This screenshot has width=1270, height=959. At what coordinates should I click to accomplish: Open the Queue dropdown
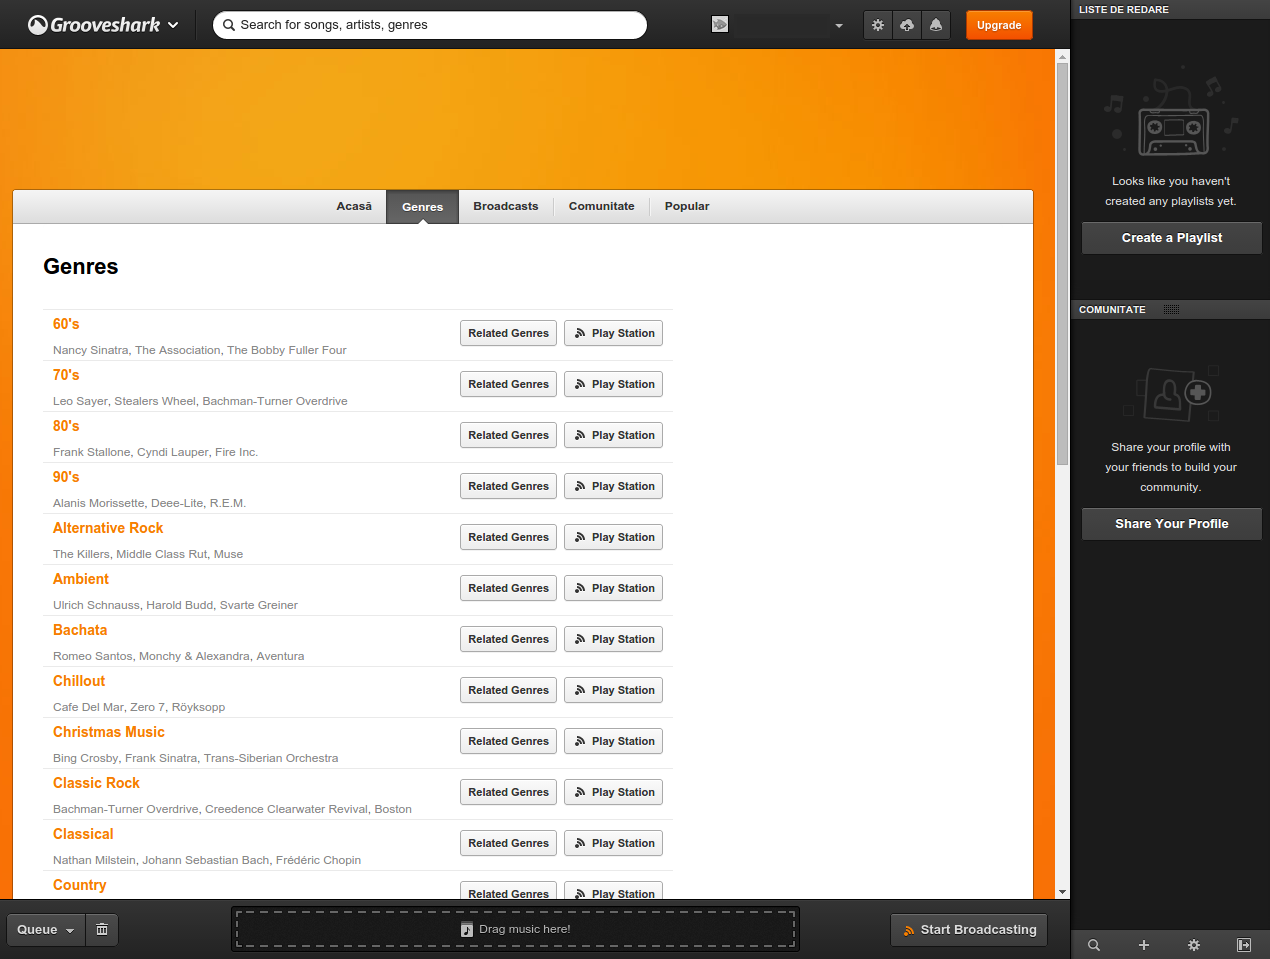46,929
